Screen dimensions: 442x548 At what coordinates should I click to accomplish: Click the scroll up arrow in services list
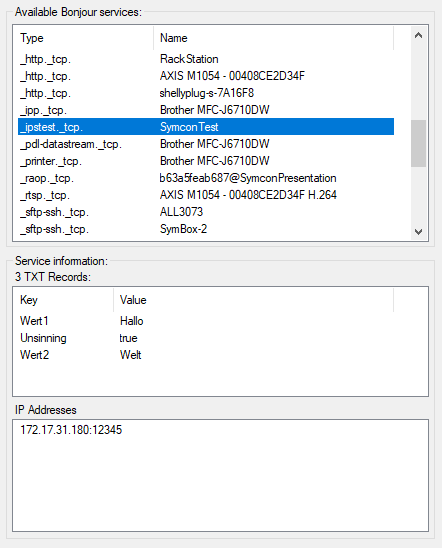click(x=418, y=35)
